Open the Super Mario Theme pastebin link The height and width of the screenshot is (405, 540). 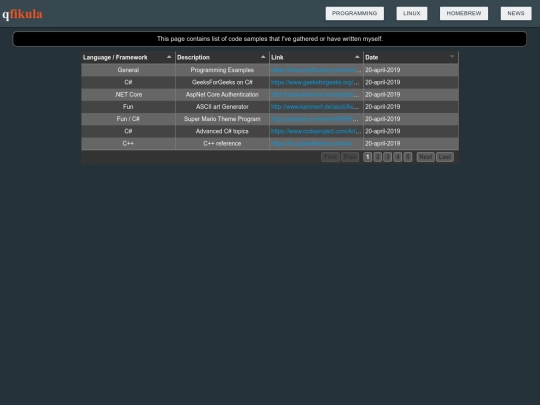316,119
